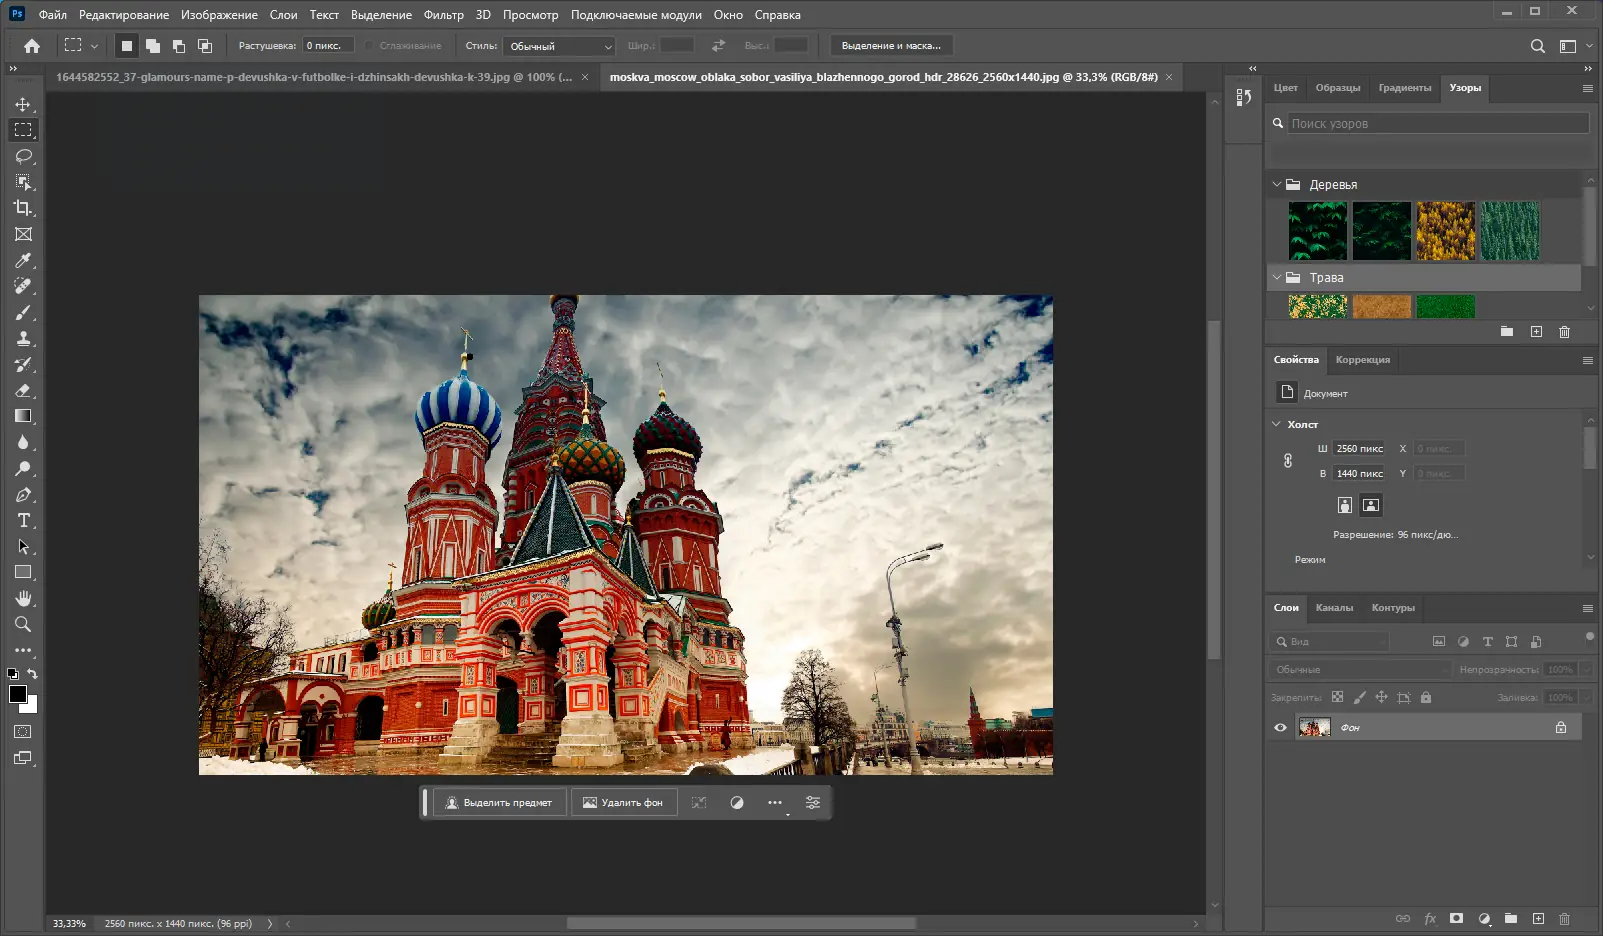Image resolution: width=1603 pixels, height=936 pixels.
Task: Open the Фильтр menu
Action: click(443, 15)
